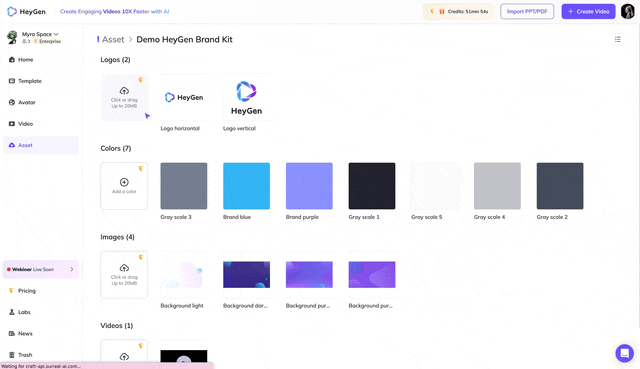This screenshot has height=369, width=640.
Task: Click the Credits remaining badge
Action: coord(458,11)
